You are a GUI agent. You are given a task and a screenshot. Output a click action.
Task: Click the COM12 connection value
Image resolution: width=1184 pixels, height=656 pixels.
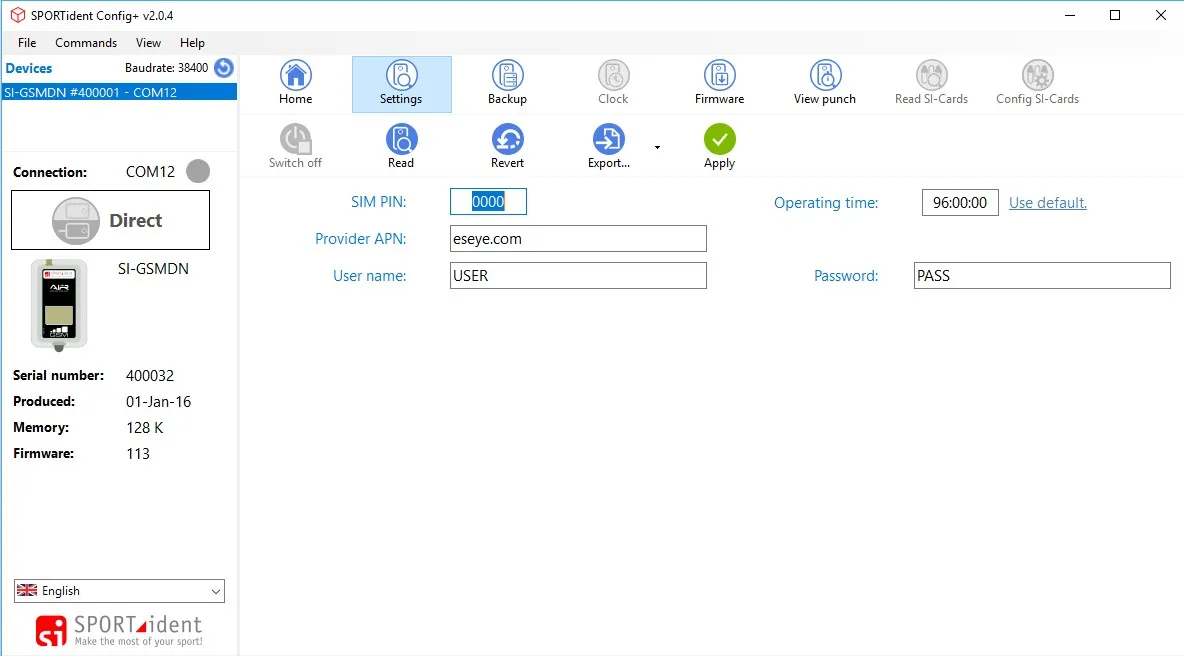pos(150,171)
